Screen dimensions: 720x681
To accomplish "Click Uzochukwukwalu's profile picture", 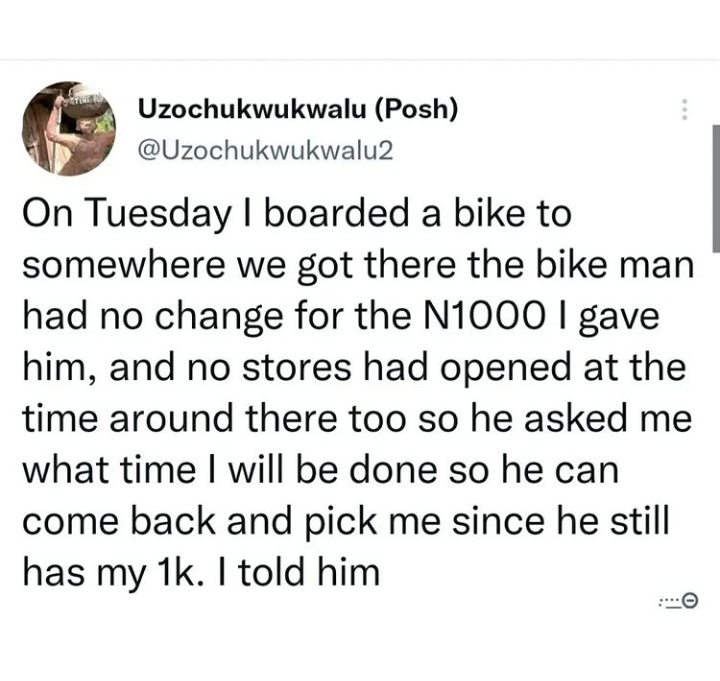I will tap(69, 129).
